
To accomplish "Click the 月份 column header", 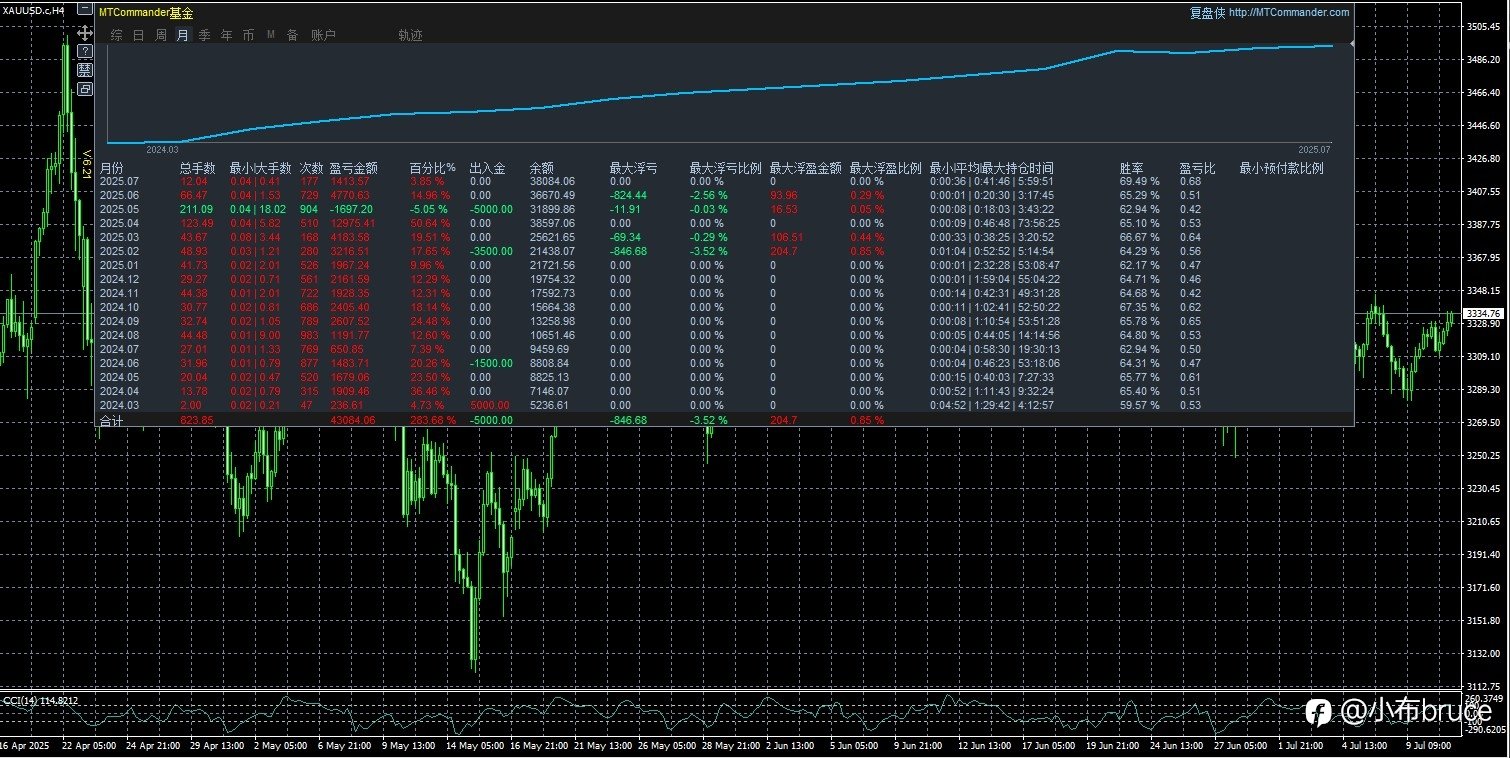I will click(x=112, y=168).
